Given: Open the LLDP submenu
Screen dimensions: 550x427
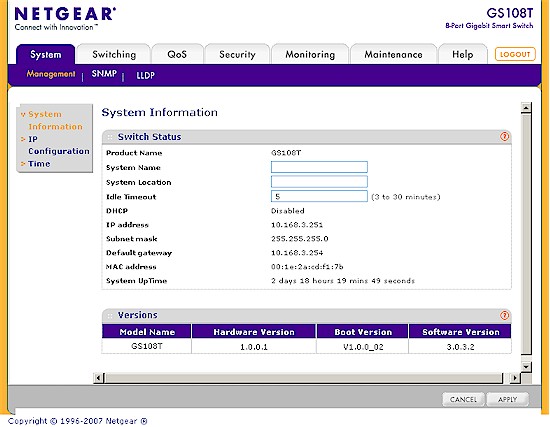Looking at the screenshot, I should point(145,75).
